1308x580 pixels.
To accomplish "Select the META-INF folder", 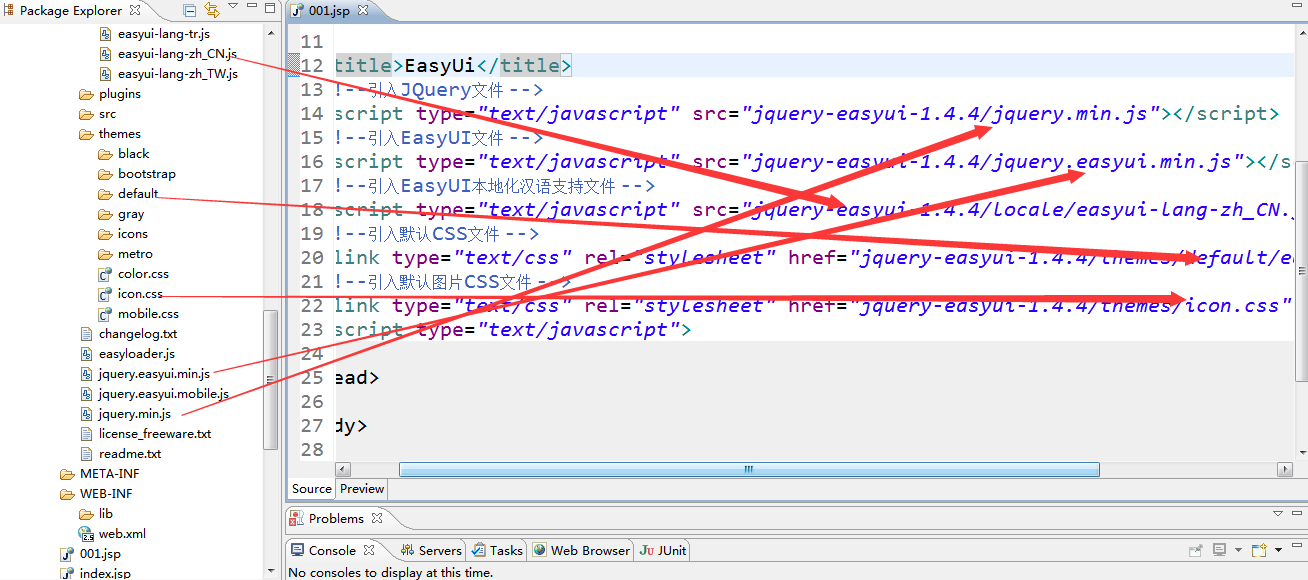I will coord(100,473).
